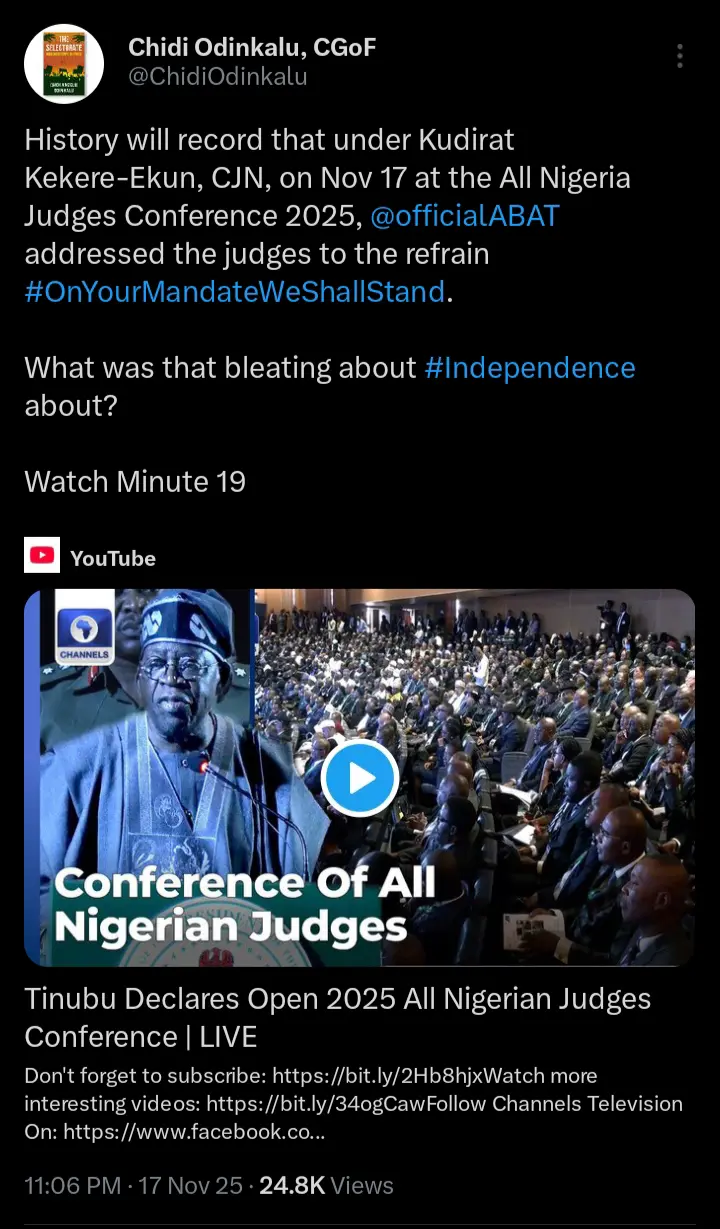Tap the Watch Minute 19 line
The width and height of the screenshot is (720, 1229).
135,481
